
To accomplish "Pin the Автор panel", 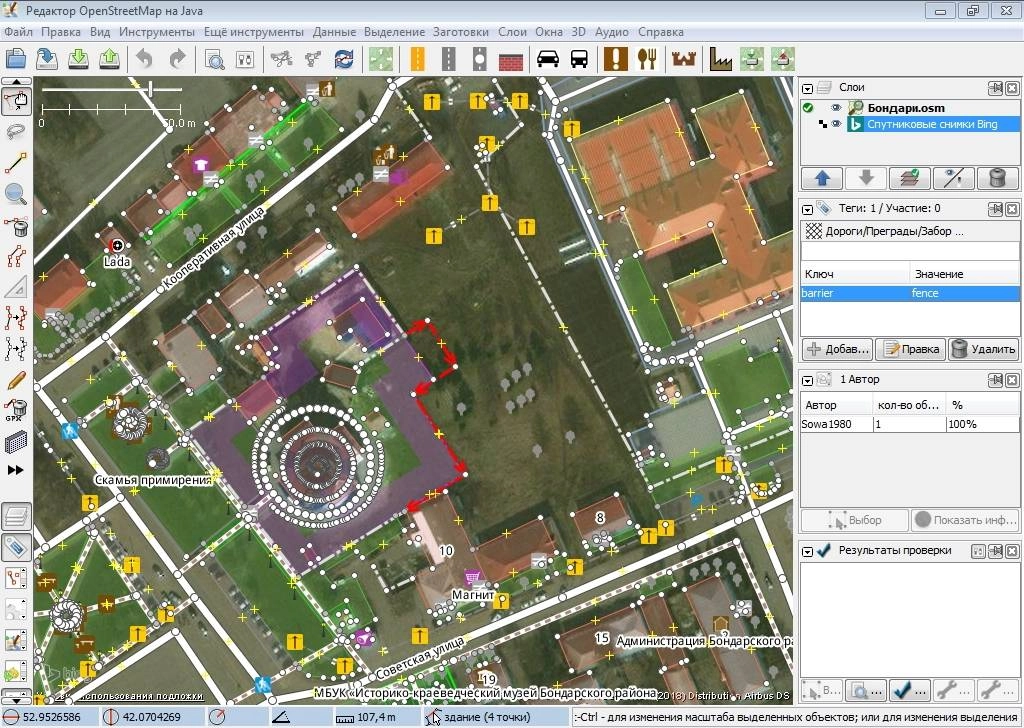I will coord(995,379).
